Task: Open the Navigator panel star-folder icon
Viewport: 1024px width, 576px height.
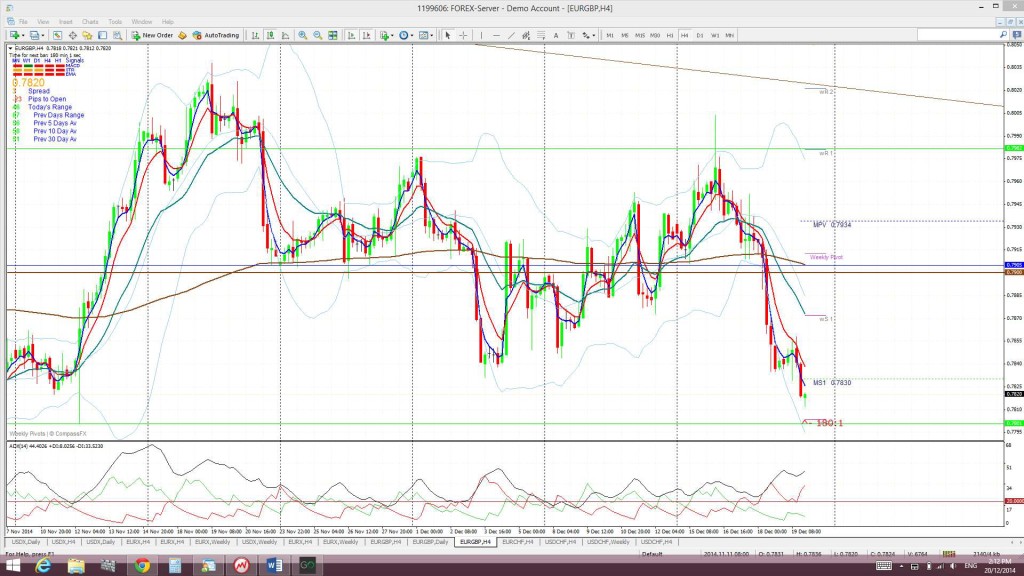Action: tap(87, 35)
